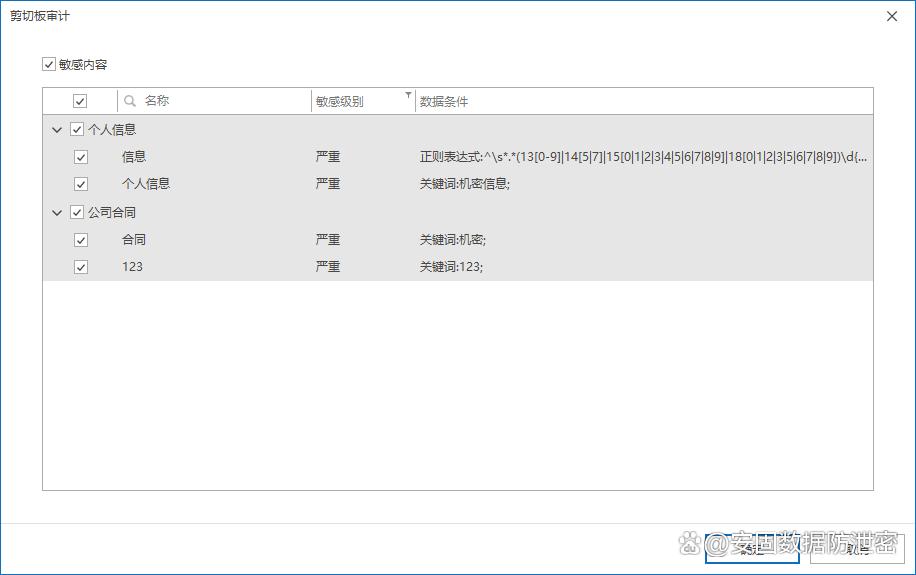Uncheck the 公司合同 group checkbox

[x=77, y=212]
